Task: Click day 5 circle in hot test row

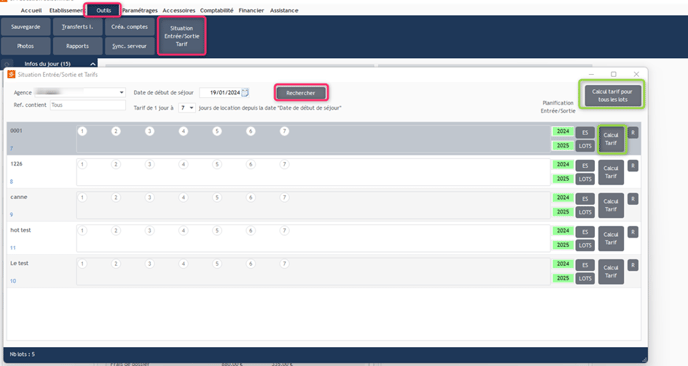Action: point(217,230)
